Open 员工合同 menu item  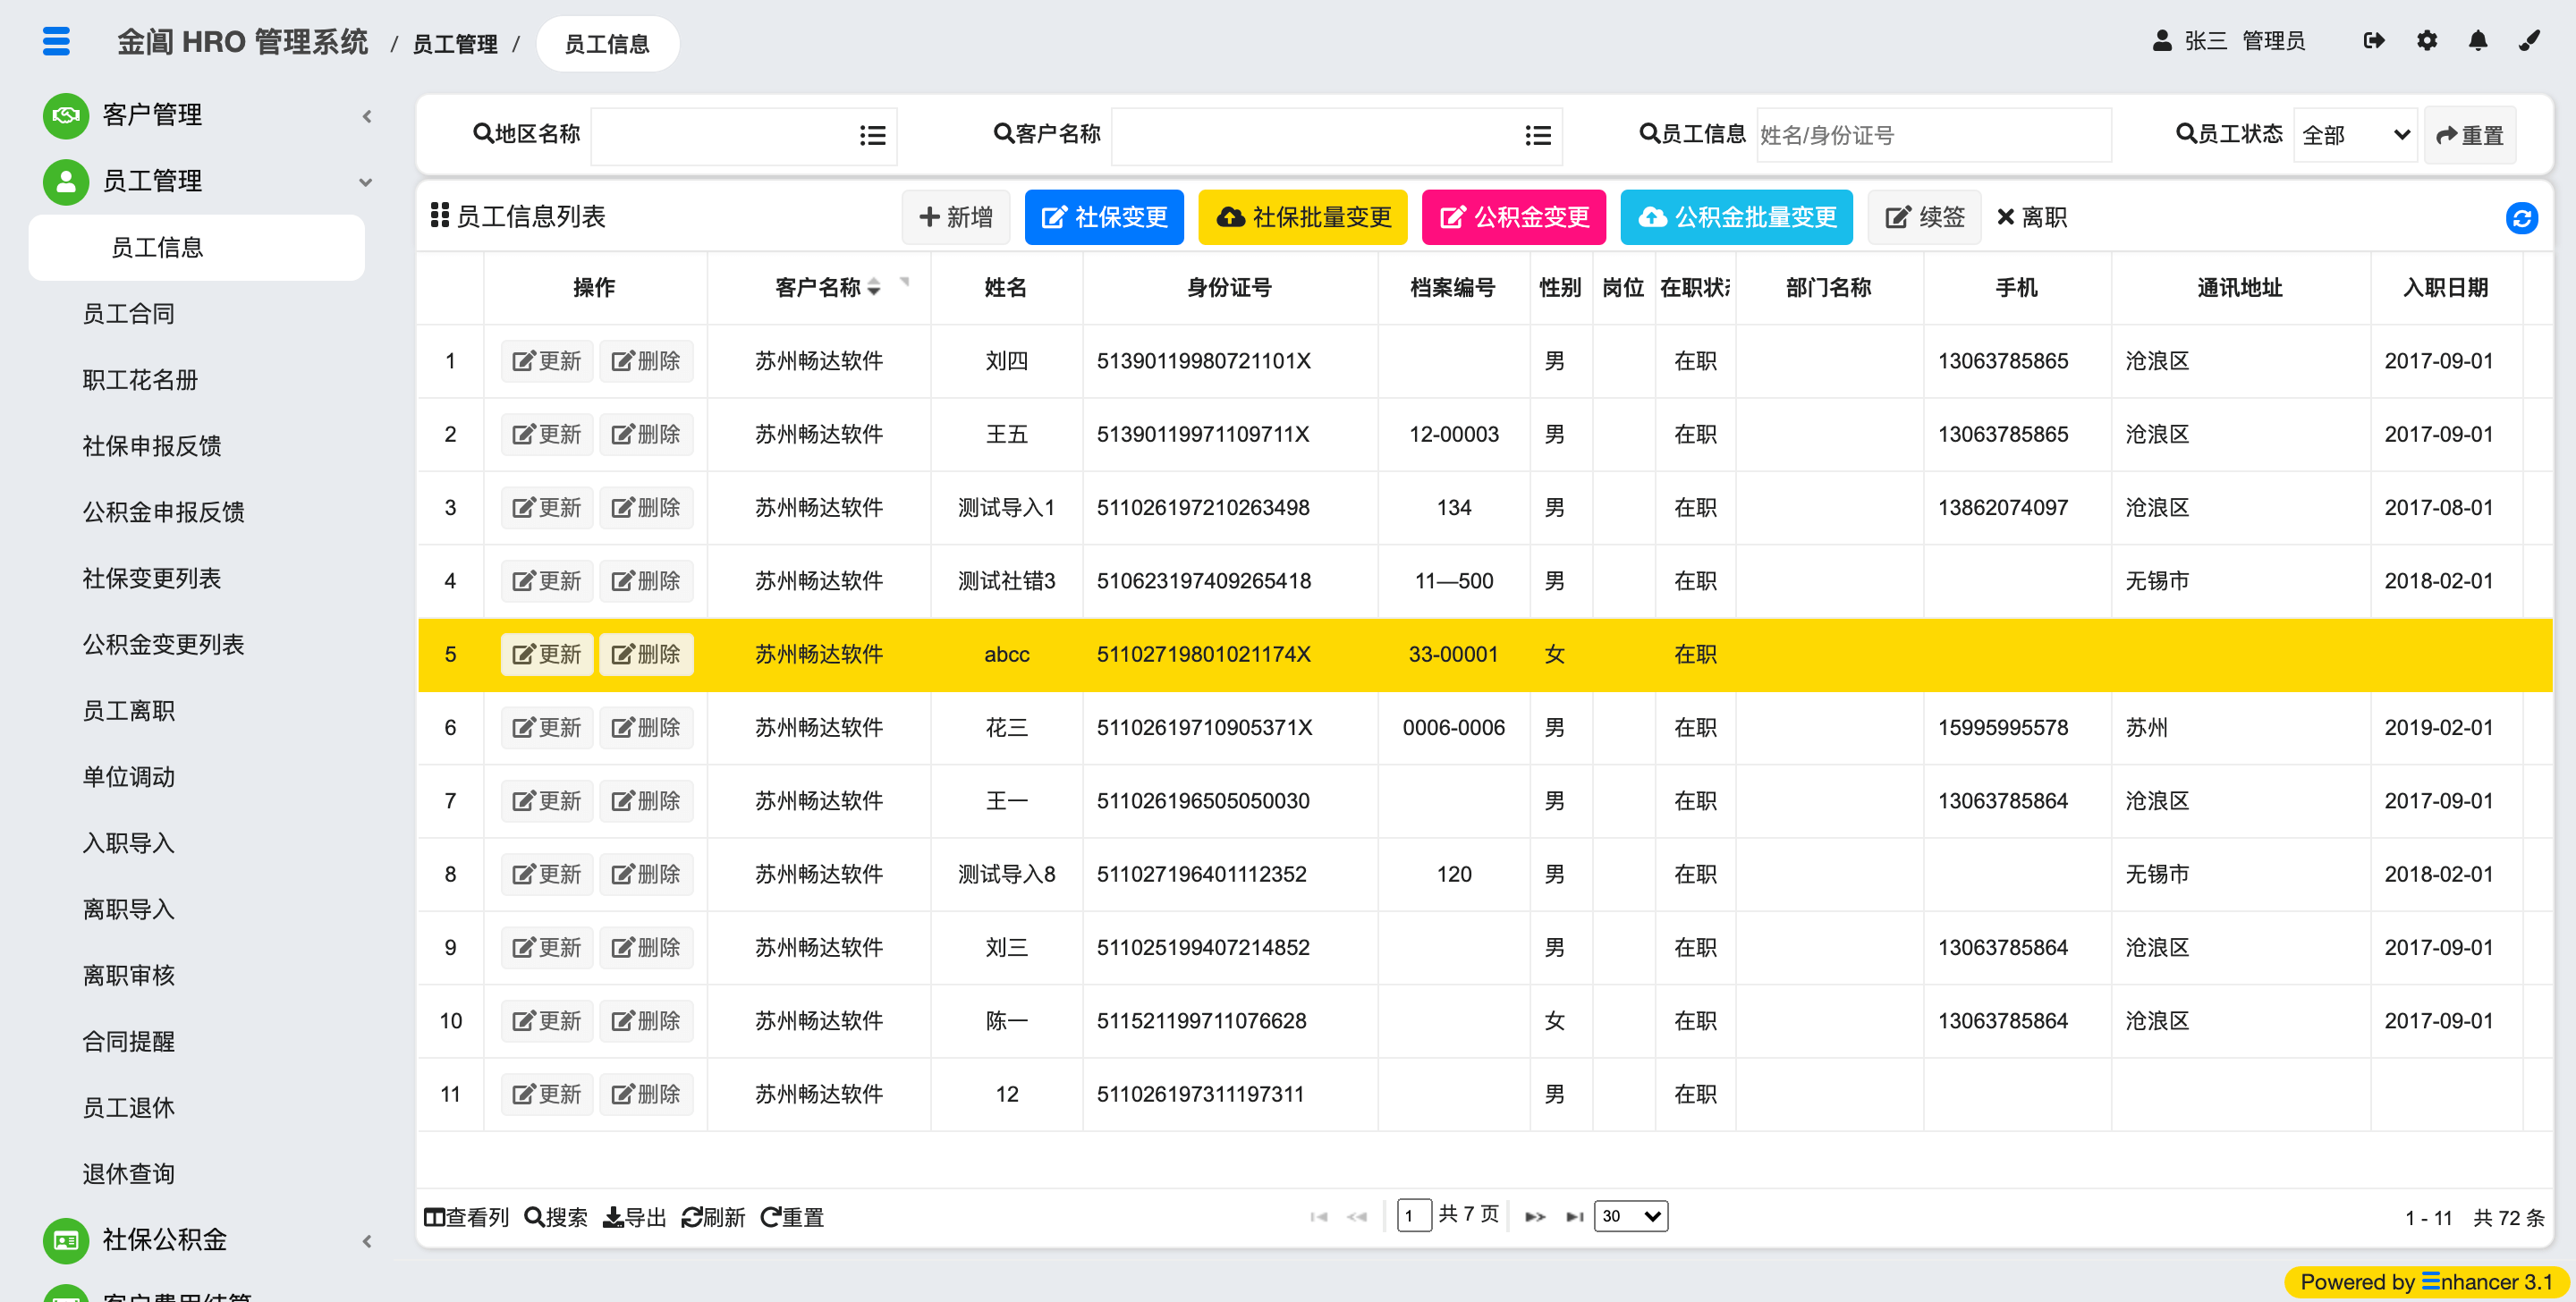point(128,314)
